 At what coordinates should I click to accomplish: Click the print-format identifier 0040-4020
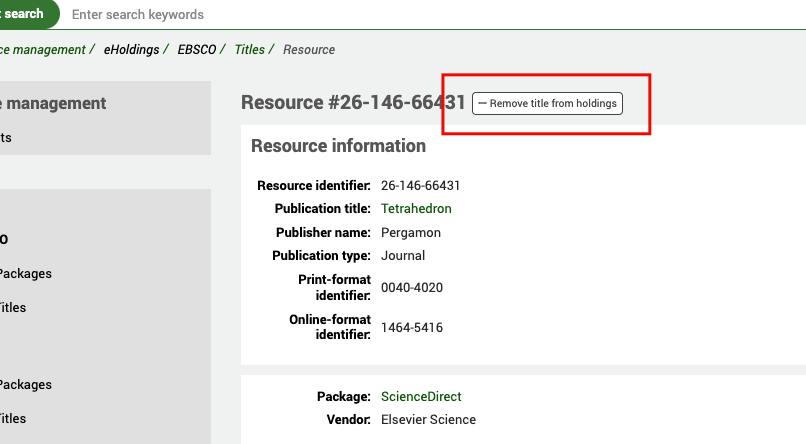coord(411,287)
